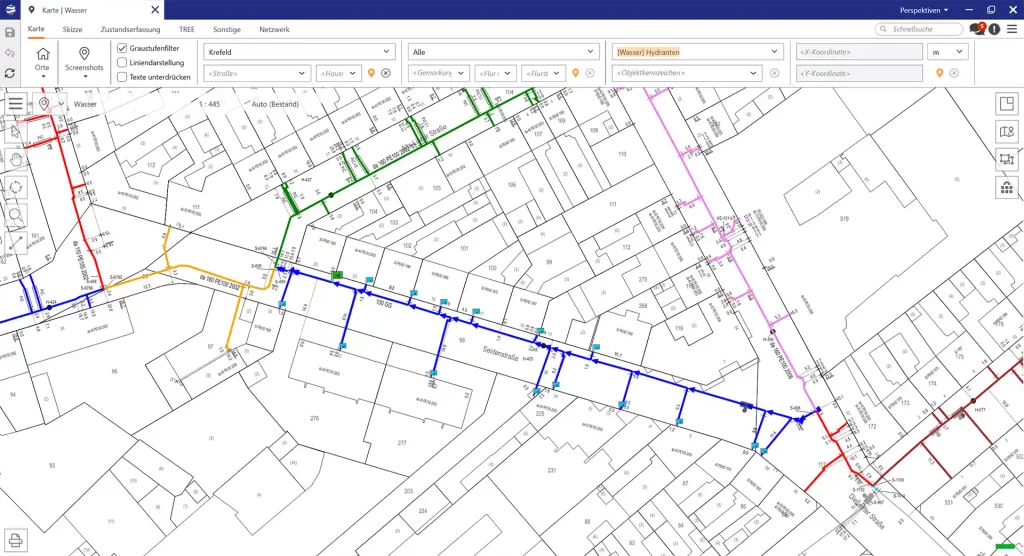This screenshot has height=556, width=1024.
Task: Uncheck the Graustufenfilter checkbox
Action: pos(122,48)
